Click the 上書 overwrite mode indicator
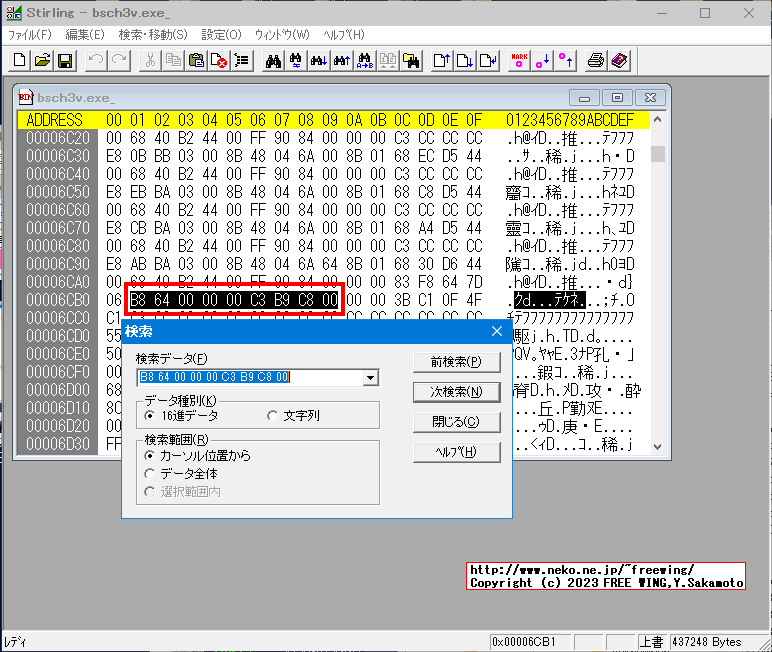This screenshot has width=772, height=652. [651, 642]
